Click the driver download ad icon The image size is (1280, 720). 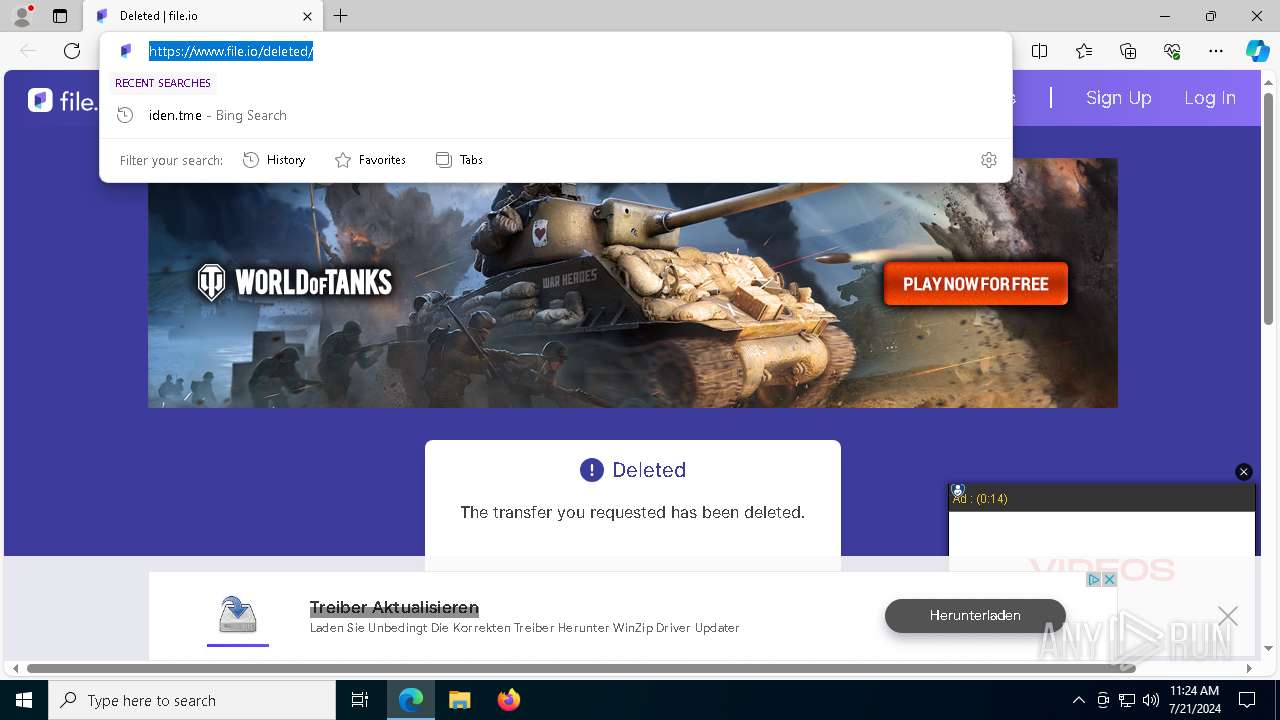238,615
